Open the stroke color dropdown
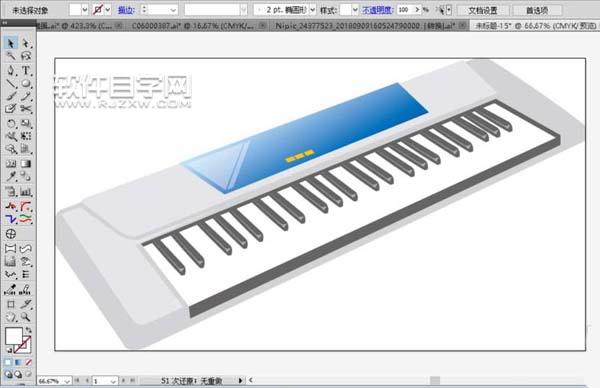 pos(108,10)
